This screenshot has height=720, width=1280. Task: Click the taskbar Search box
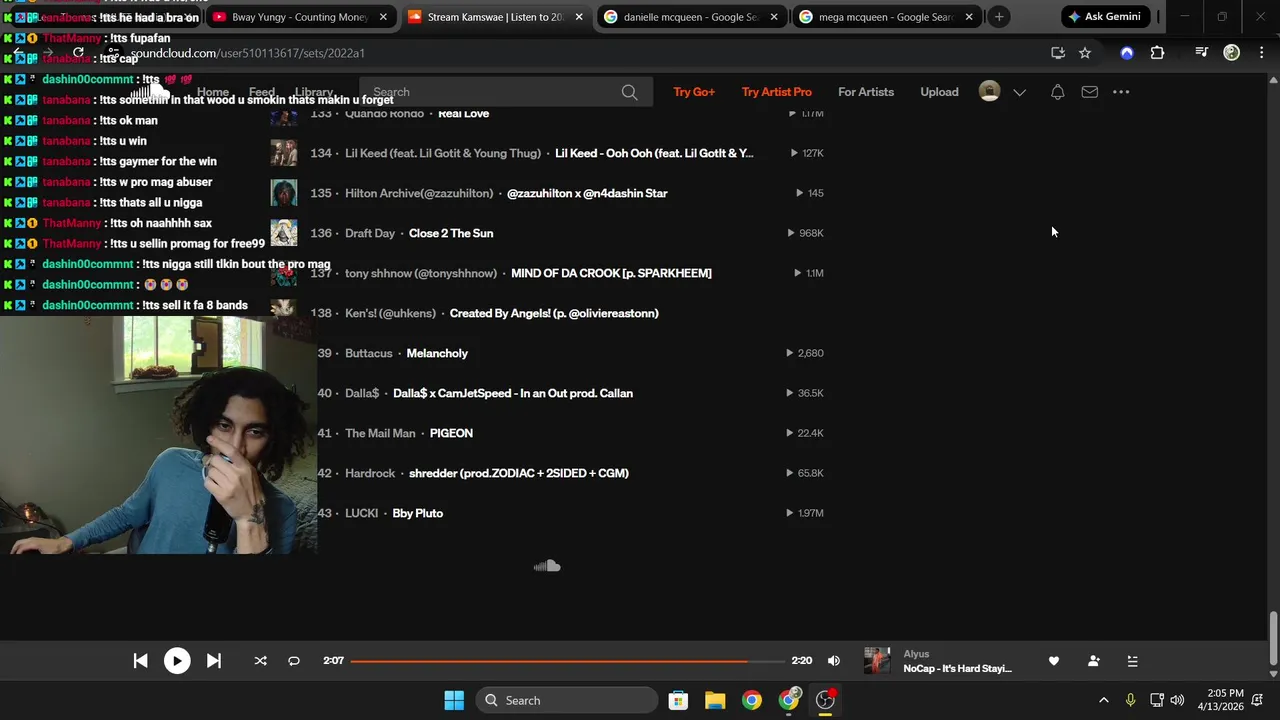click(567, 700)
